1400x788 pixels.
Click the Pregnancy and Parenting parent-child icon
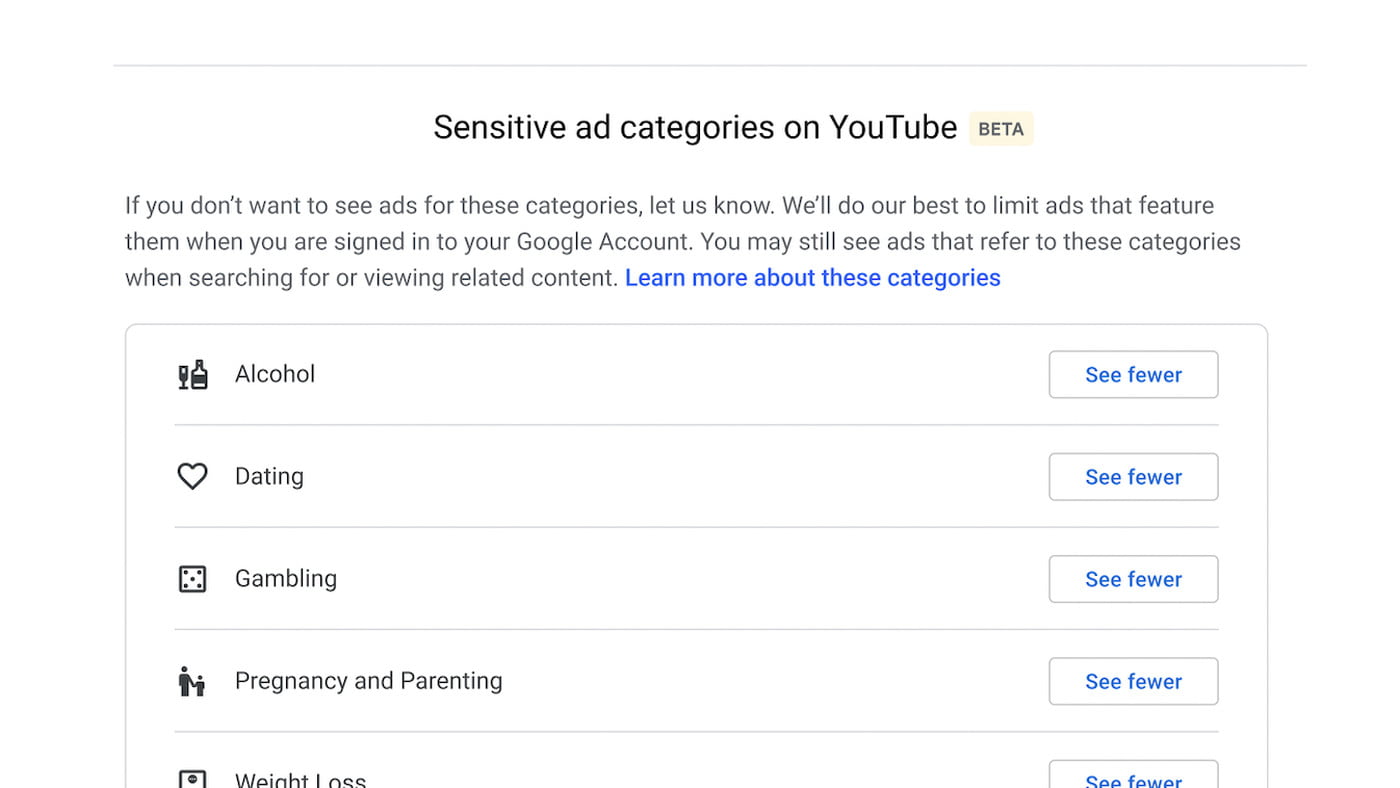click(x=192, y=680)
